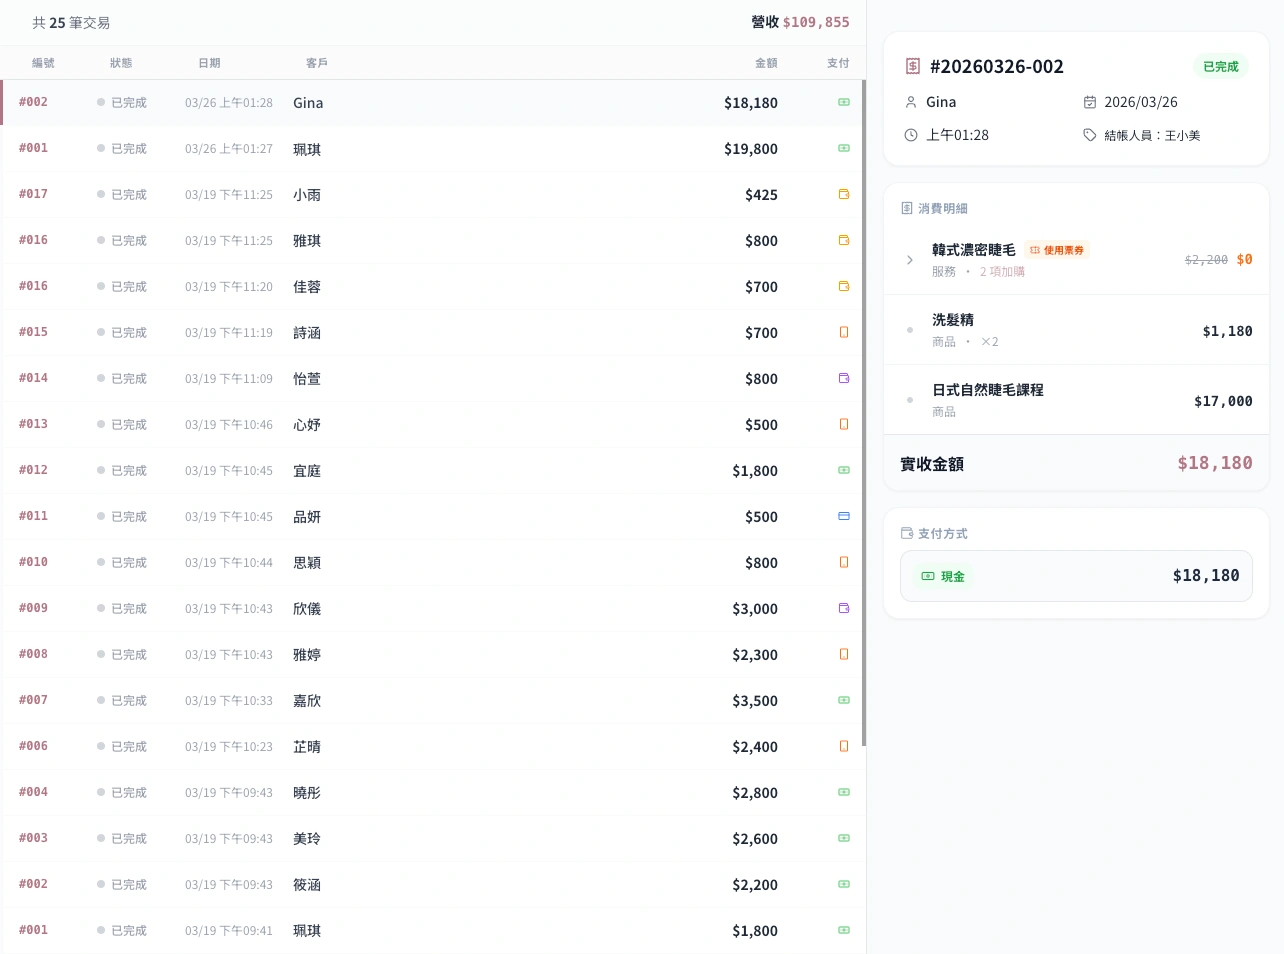This screenshot has height=954, width=1284.
Task: Click the receipt icon beside #20260326-002
Action: point(912,66)
